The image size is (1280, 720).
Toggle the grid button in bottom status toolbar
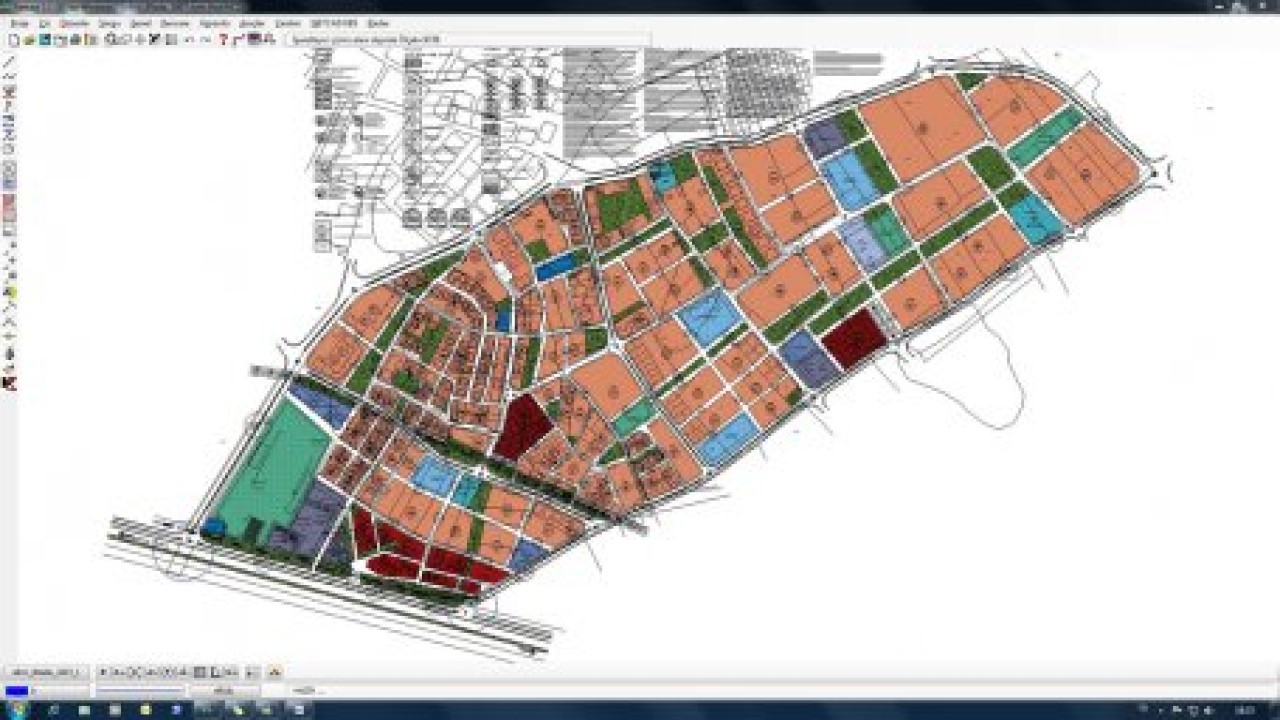click(x=200, y=672)
